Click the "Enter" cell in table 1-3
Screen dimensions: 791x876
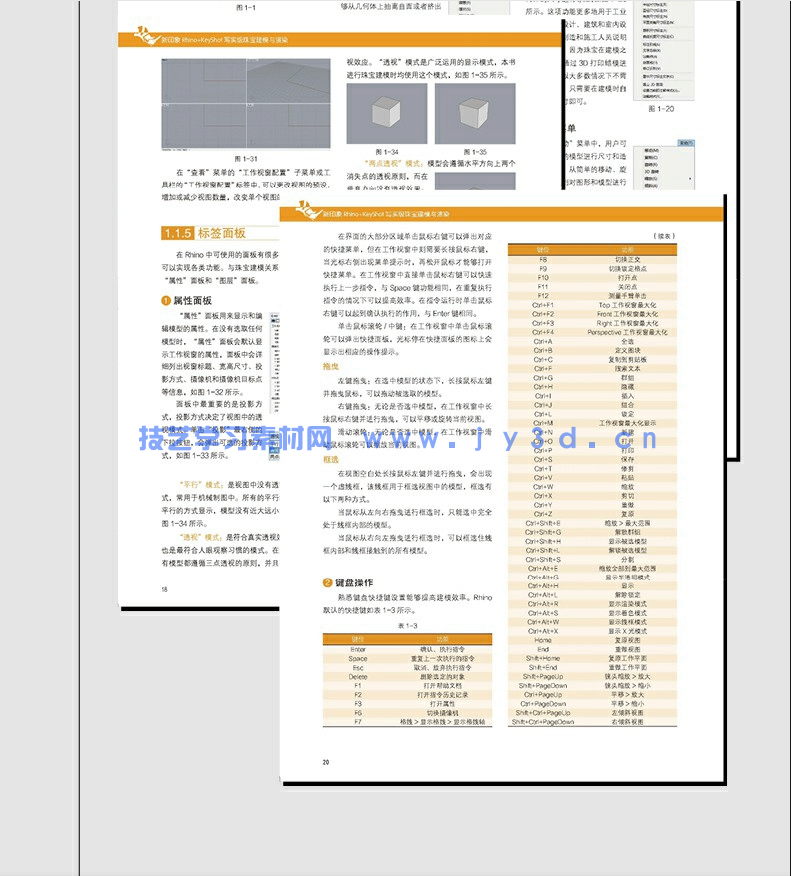click(x=358, y=649)
